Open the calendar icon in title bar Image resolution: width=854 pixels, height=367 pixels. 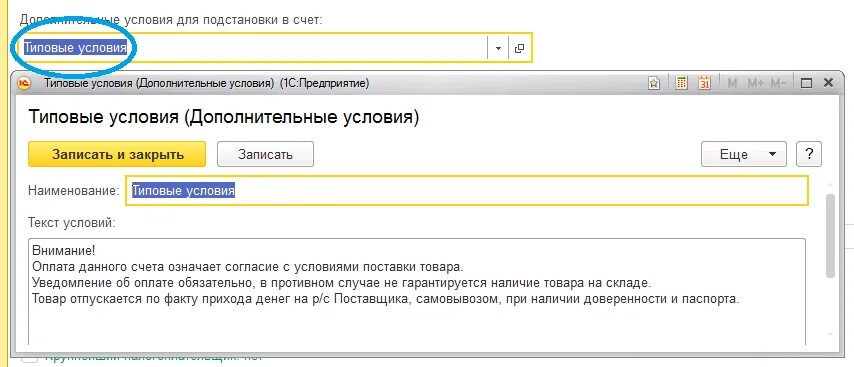[705, 83]
